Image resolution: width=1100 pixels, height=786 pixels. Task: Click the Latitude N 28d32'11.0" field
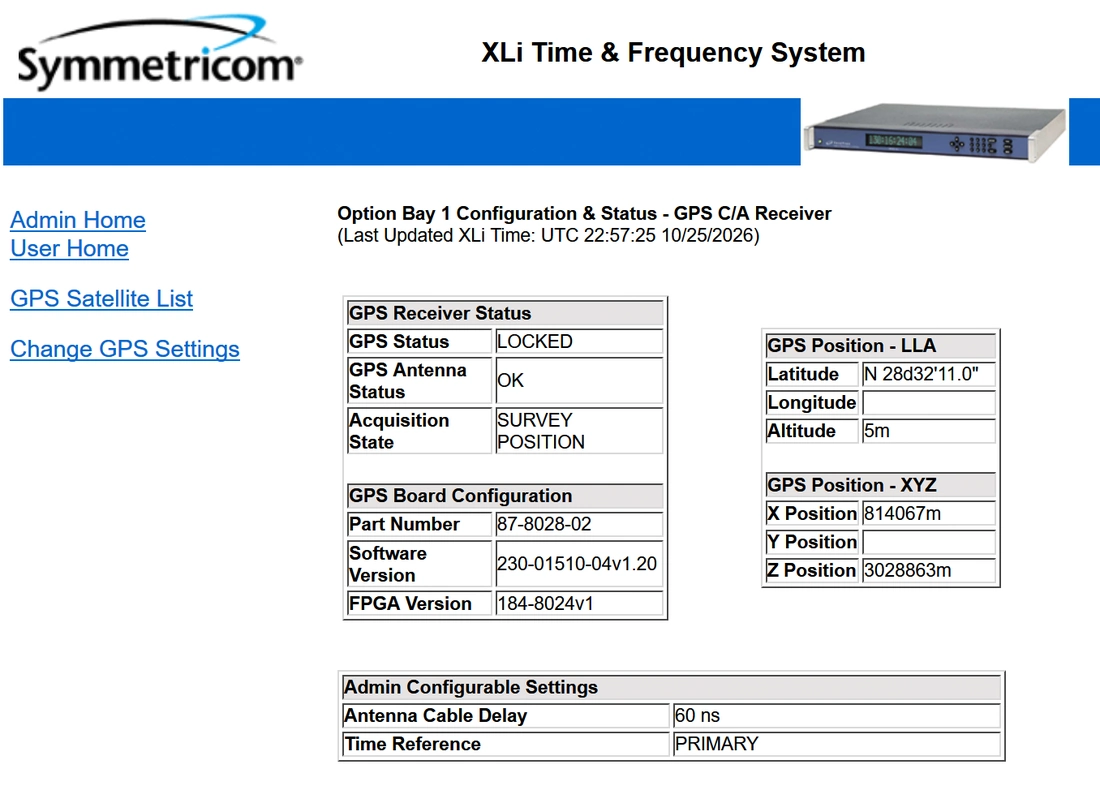(x=928, y=374)
